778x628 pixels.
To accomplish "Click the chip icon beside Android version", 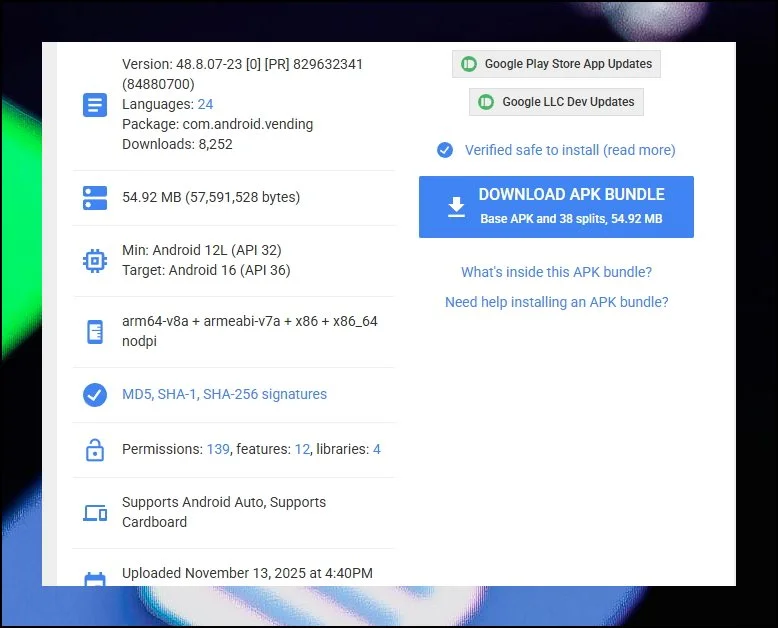I will 95,261.
